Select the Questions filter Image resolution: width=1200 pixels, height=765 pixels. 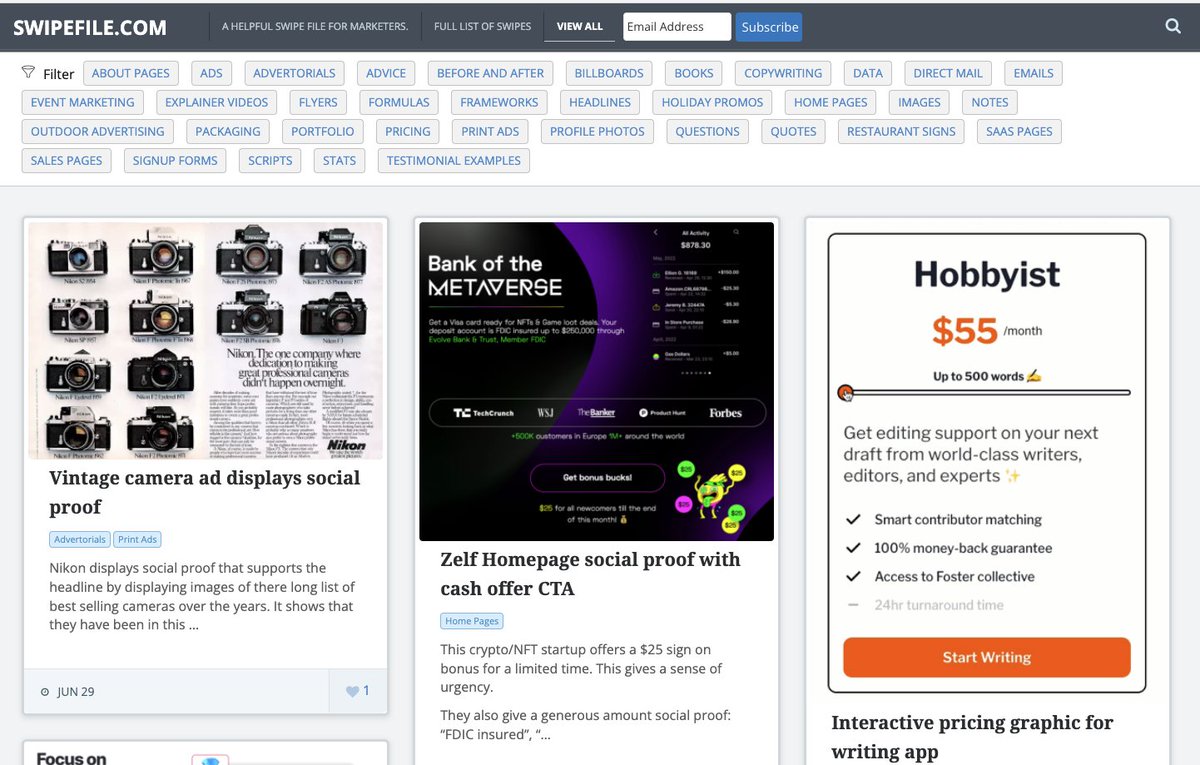click(707, 131)
